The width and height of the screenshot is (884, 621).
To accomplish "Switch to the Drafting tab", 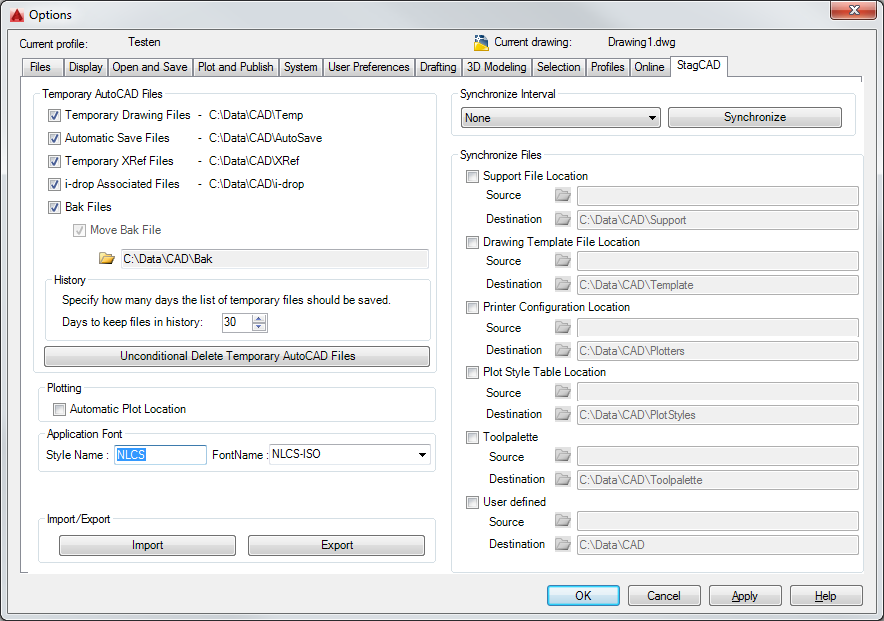I will [438, 67].
